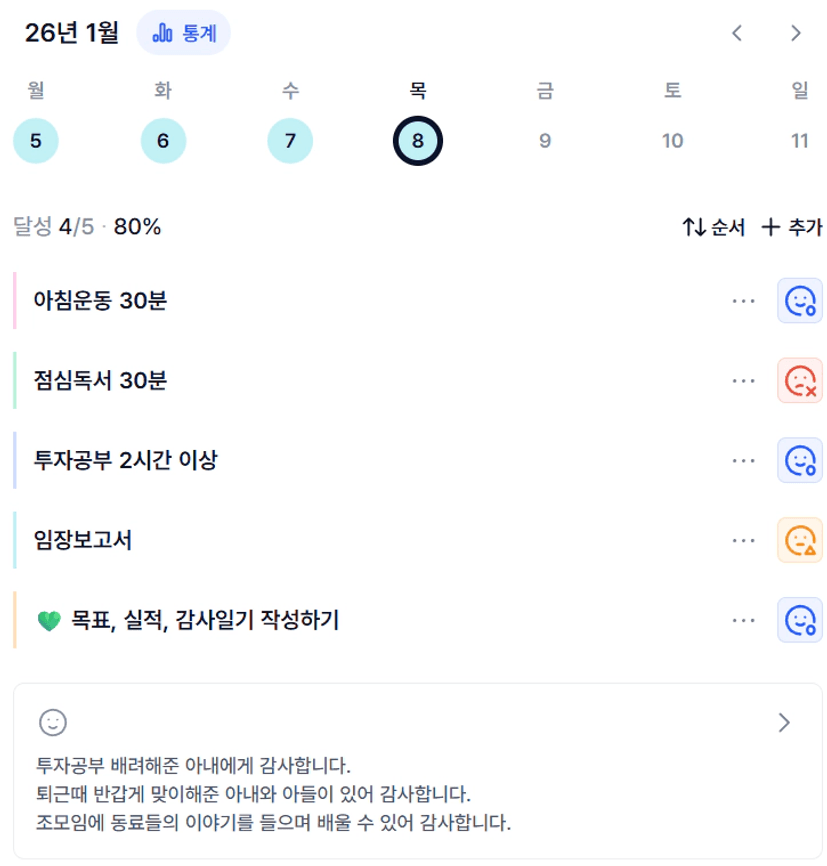Click 추가 to add a habit
The height and width of the screenshot is (866, 827).
tap(792, 227)
